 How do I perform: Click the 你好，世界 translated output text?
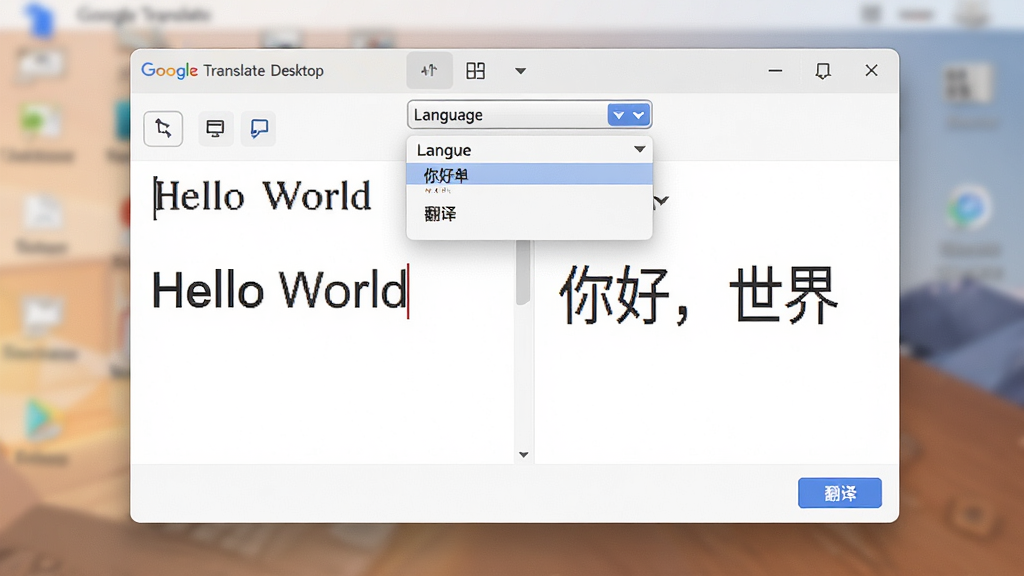pyautogui.click(x=699, y=295)
